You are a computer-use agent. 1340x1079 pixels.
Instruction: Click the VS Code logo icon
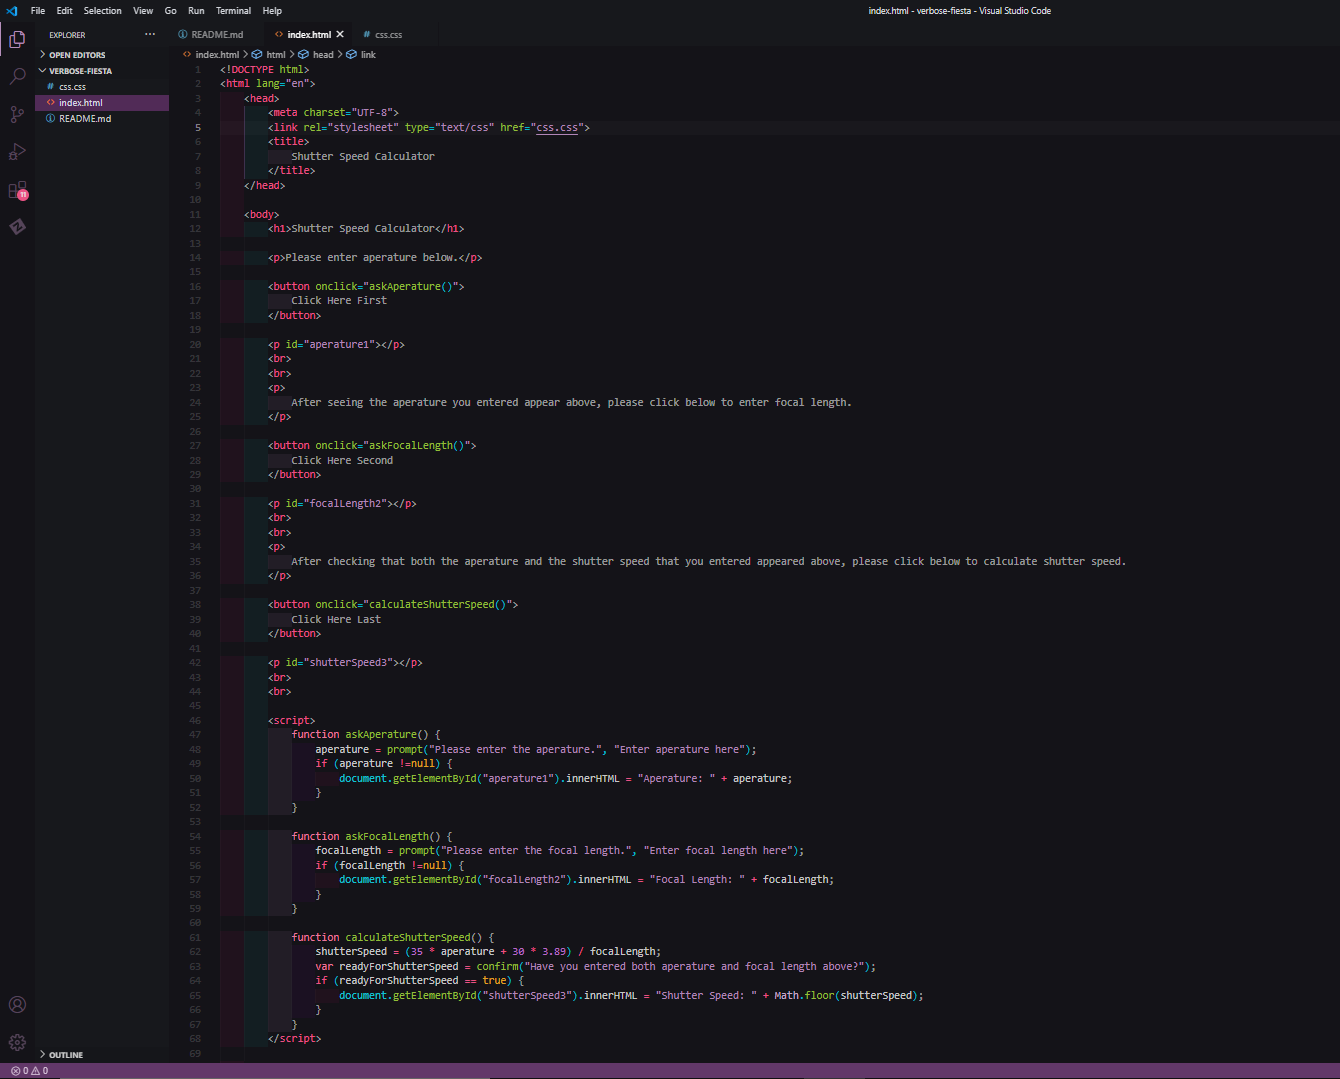click(12, 11)
